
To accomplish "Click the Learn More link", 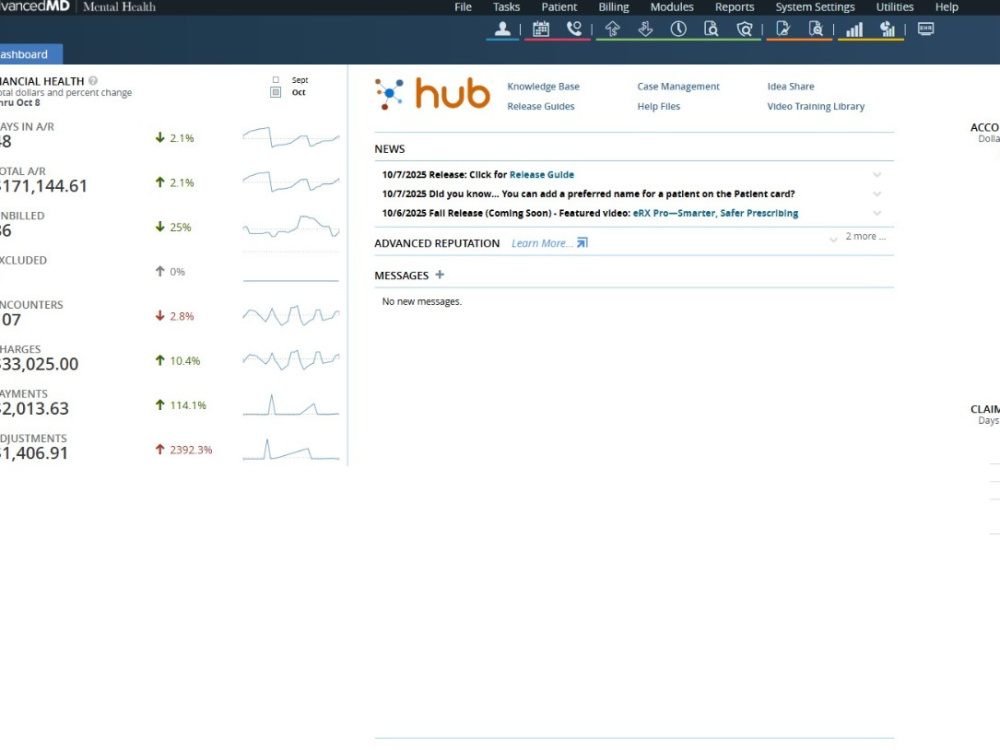I will pos(541,243).
